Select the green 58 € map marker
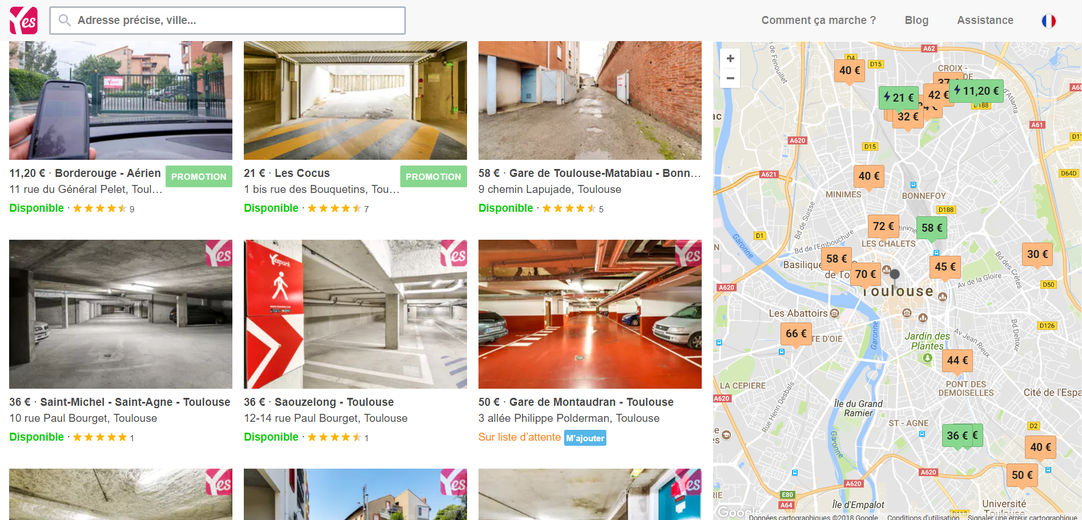The width and height of the screenshot is (1082, 520). point(932,228)
